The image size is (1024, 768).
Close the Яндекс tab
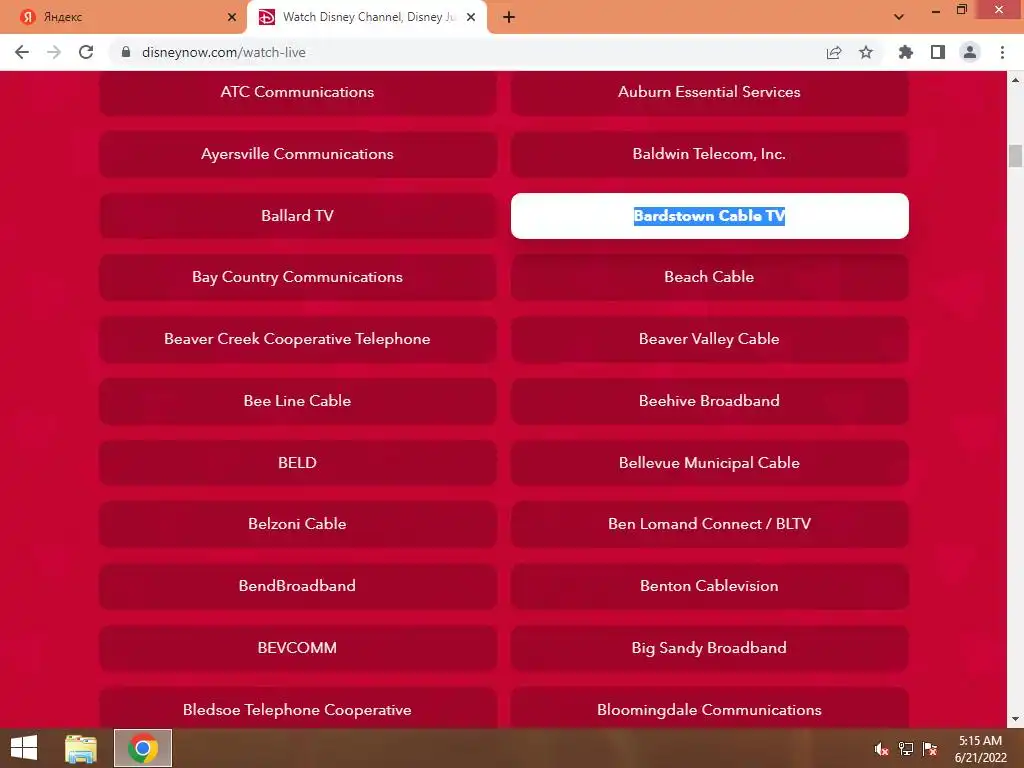(232, 17)
